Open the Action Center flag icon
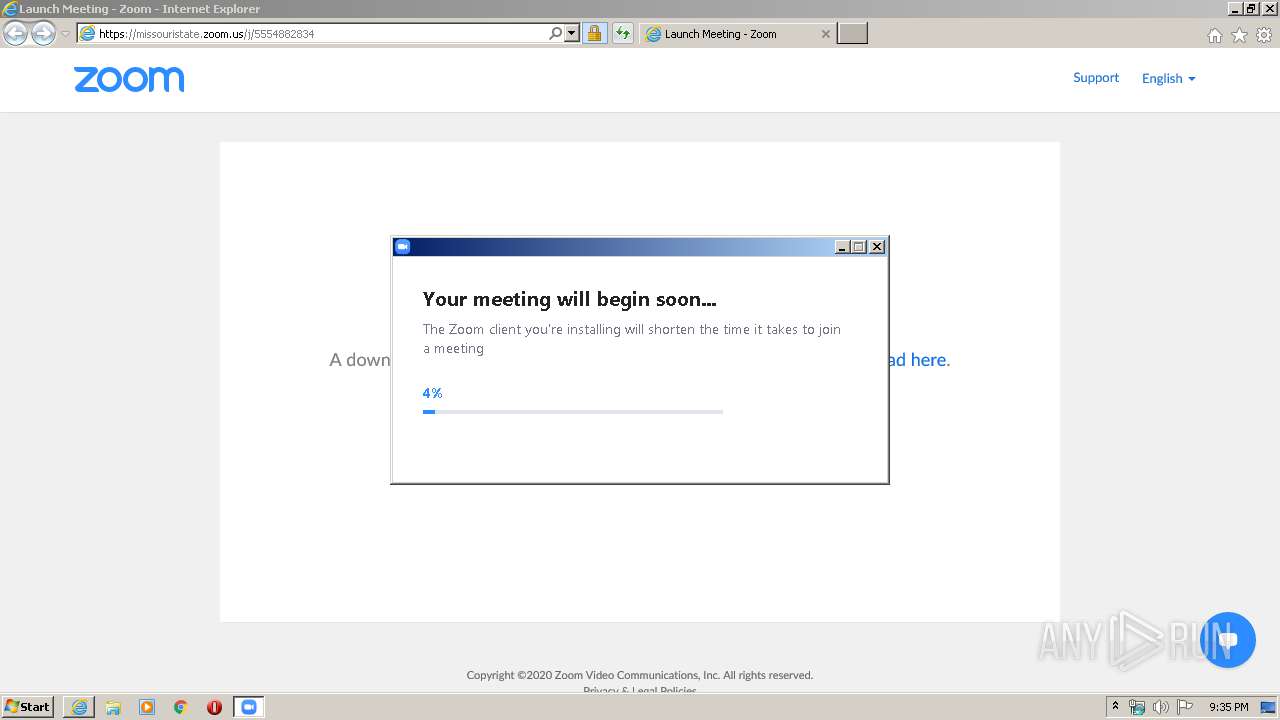This screenshot has width=1280, height=720. point(1185,707)
